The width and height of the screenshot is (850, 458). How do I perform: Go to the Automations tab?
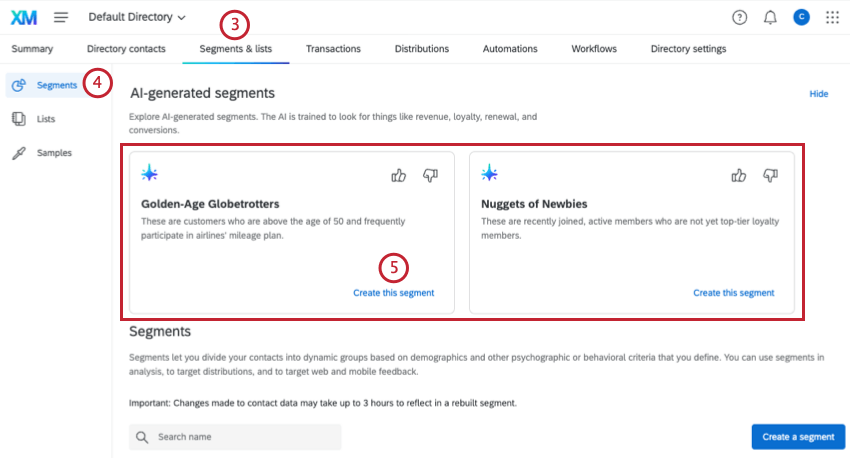pyautogui.click(x=510, y=49)
